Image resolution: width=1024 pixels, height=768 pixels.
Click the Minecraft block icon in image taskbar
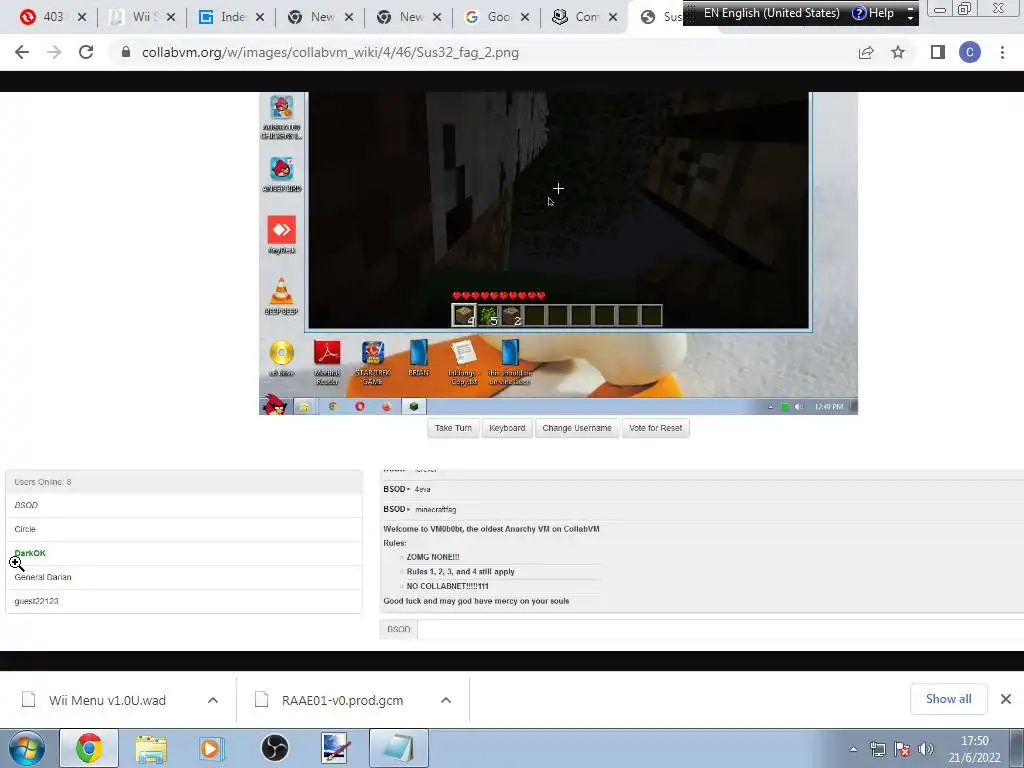pos(413,406)
